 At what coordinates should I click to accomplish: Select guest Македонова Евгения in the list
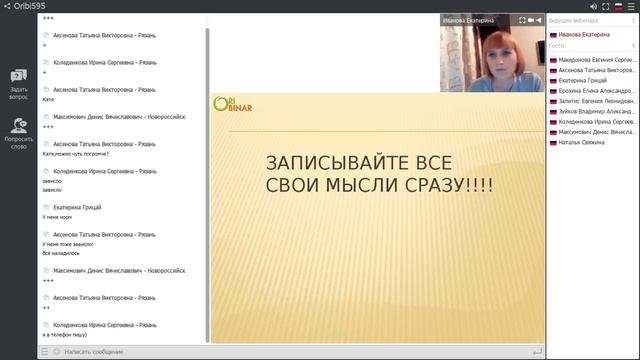pos(593,60)
